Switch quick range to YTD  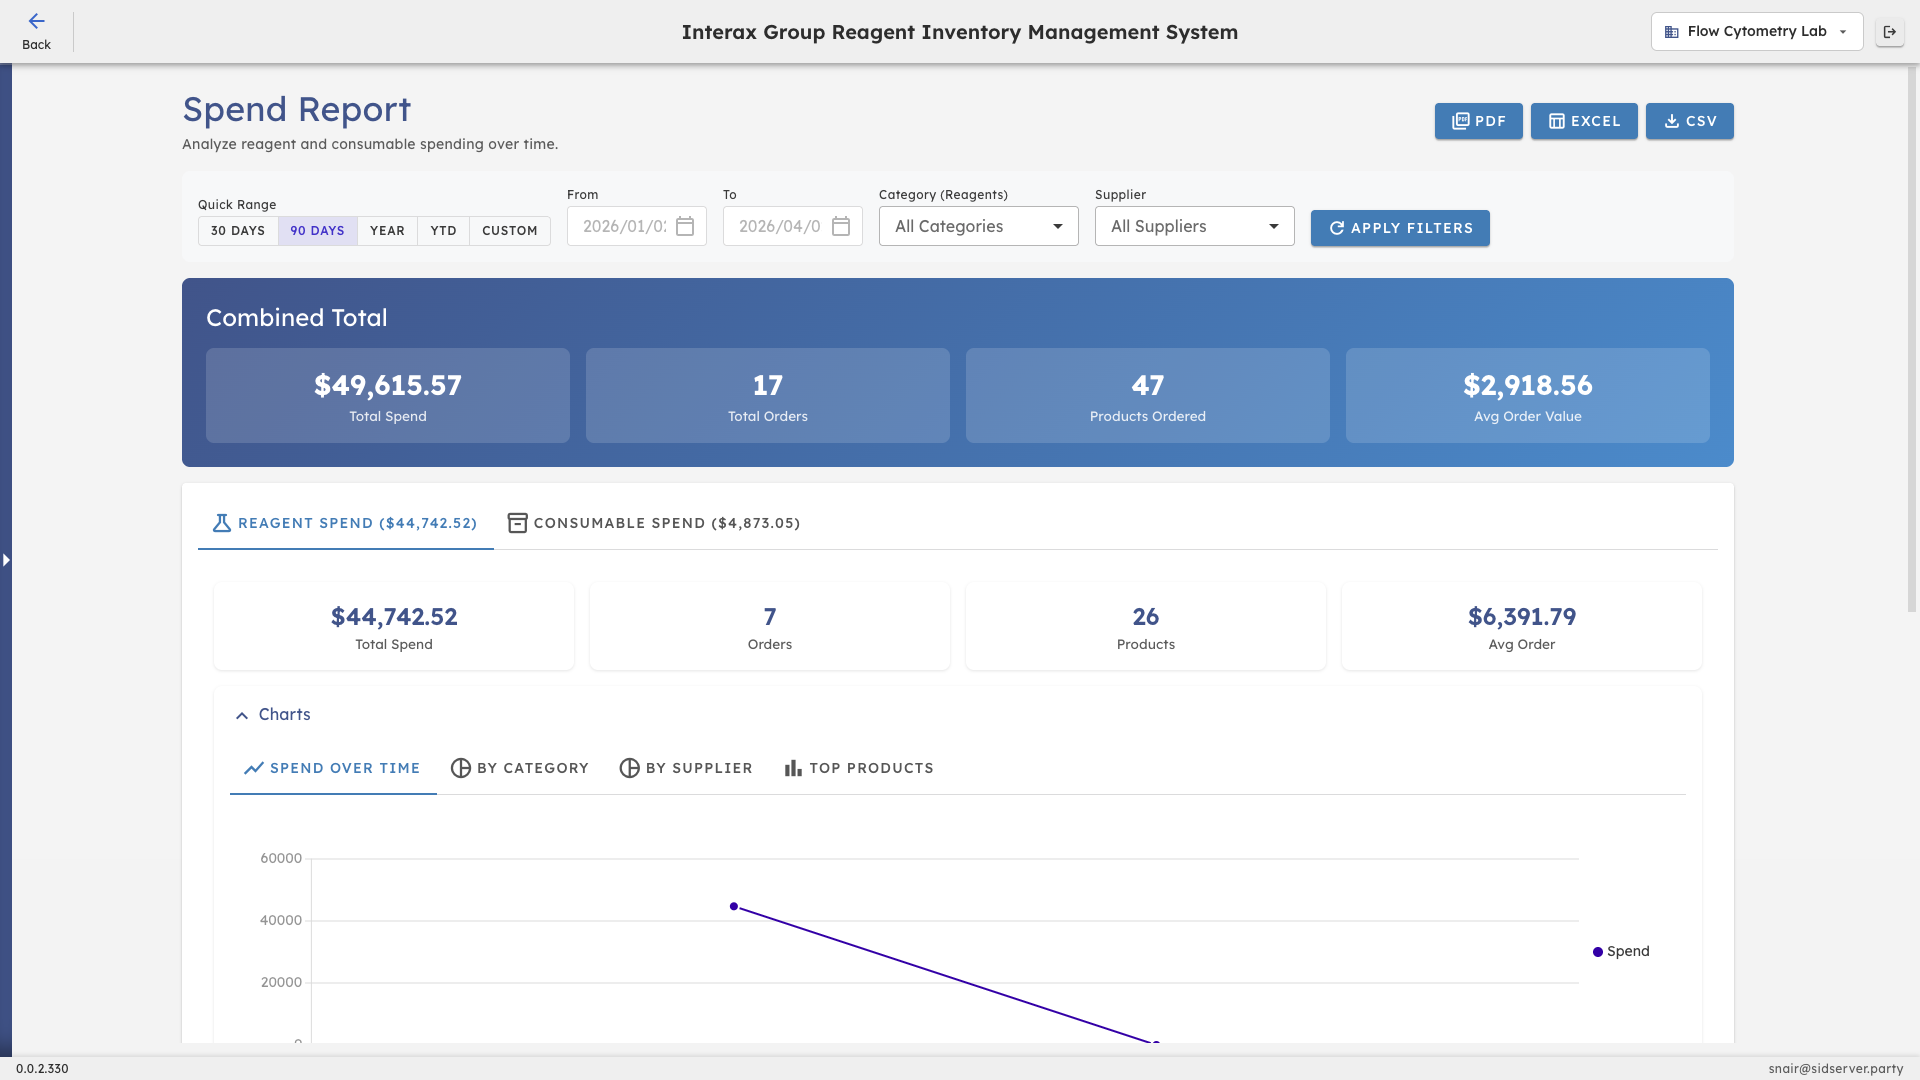[443, 230]
